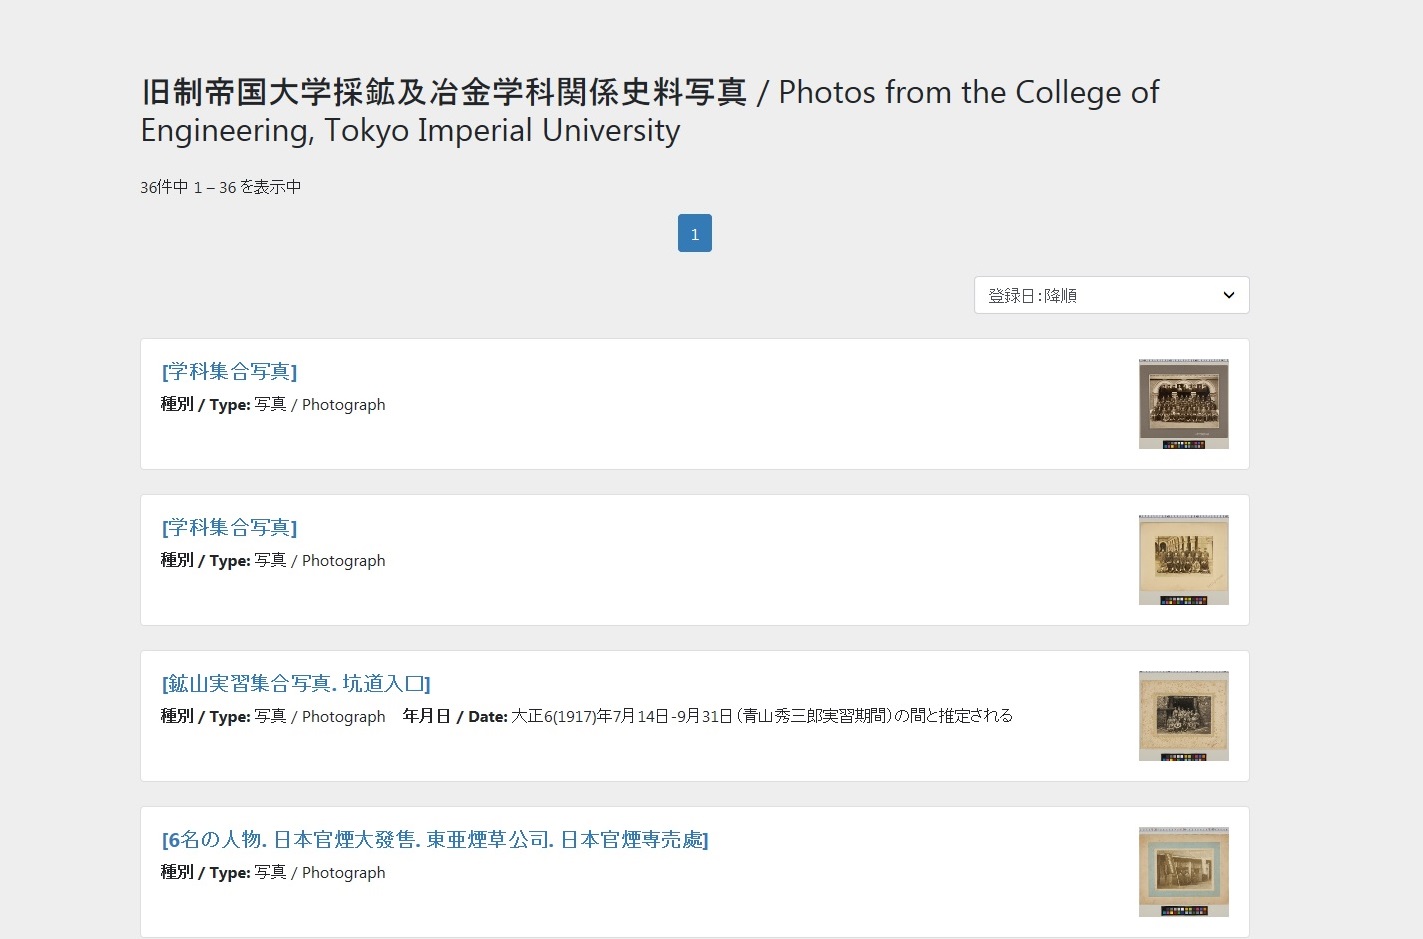Screen dimensions: 1423x939
Task: Expand the 登録日:降順 sort dropdown
Action: 1112,295
